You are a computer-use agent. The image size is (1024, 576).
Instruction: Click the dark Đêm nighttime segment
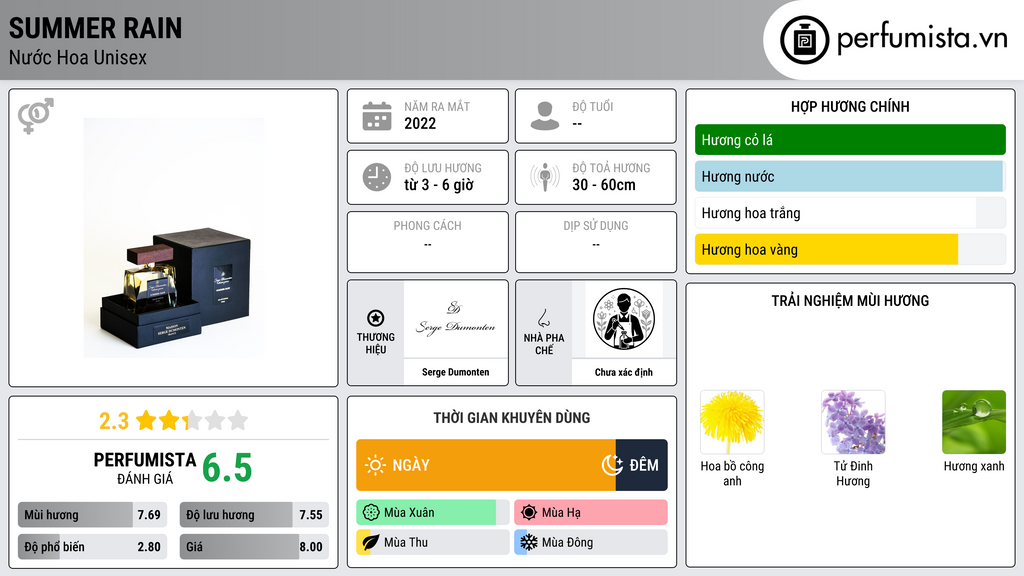click(641, 465)
